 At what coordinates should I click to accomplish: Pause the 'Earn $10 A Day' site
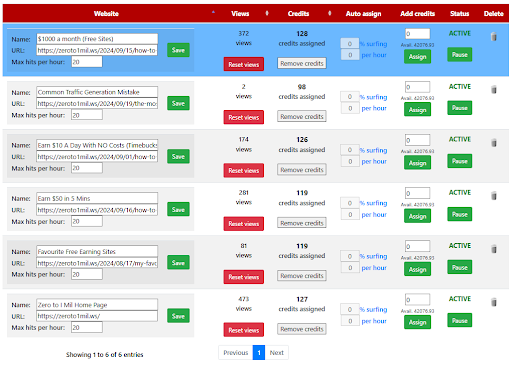point(459,161)
